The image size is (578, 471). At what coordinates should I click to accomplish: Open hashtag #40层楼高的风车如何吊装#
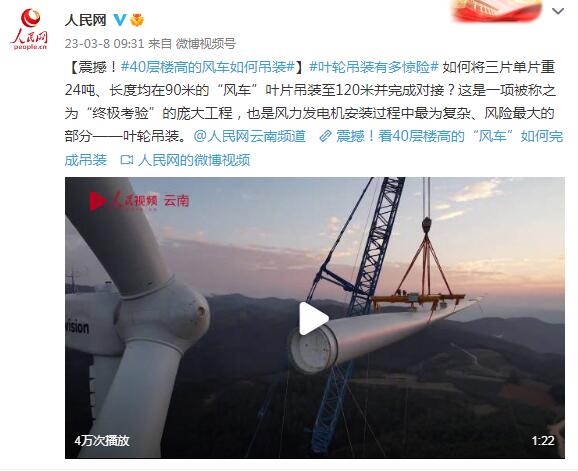tap(208, 67)
